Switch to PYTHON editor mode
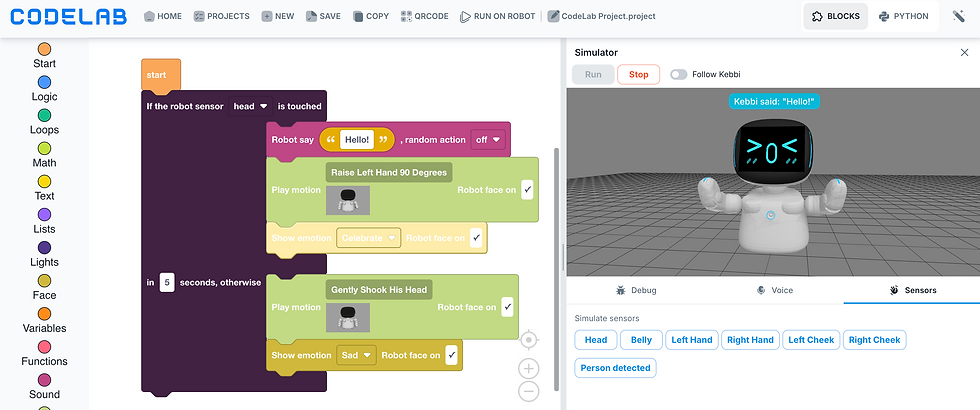This screenshot has width=980, height=410. [904, 16]
